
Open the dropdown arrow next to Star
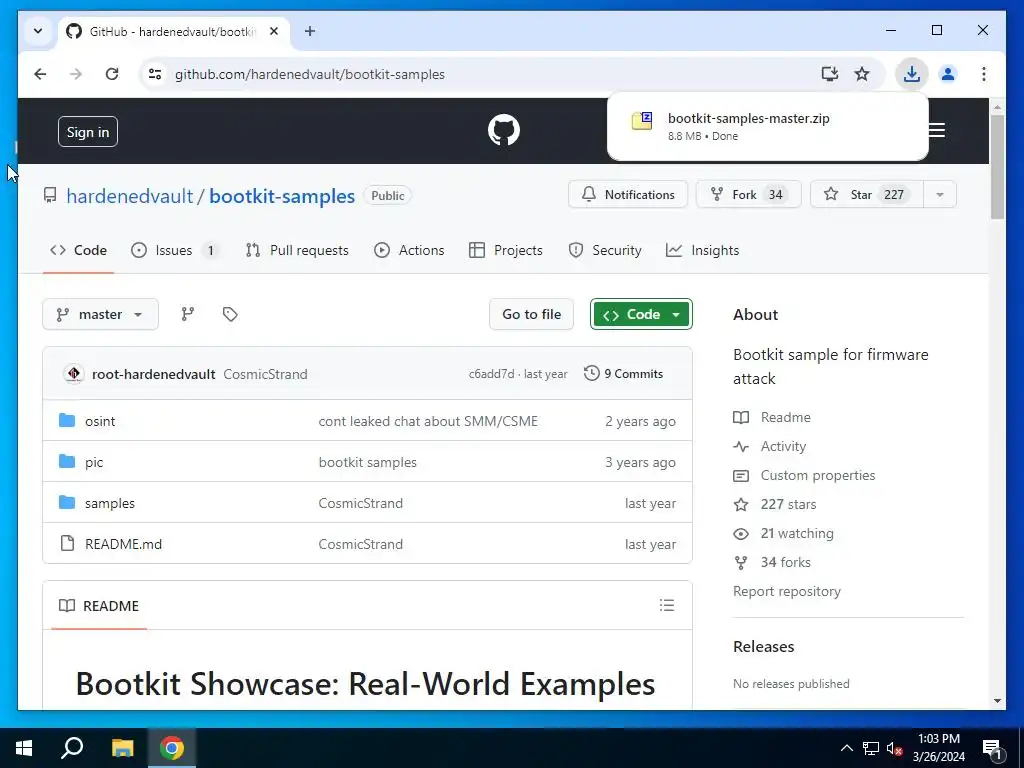point(940,195)
